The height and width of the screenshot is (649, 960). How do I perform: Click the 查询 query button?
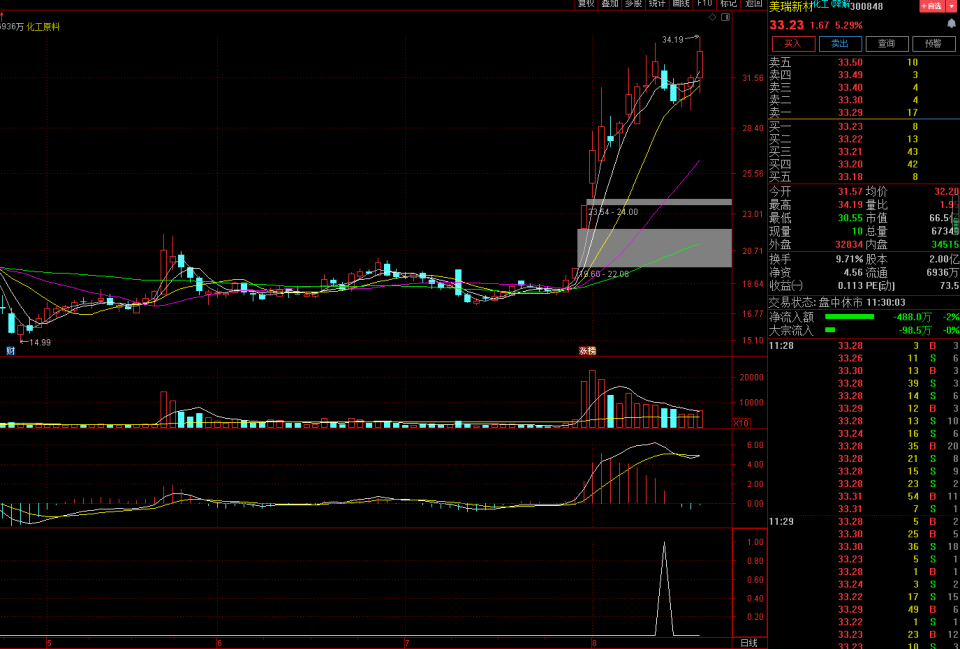pyautogui.click(x=886, y=43)
